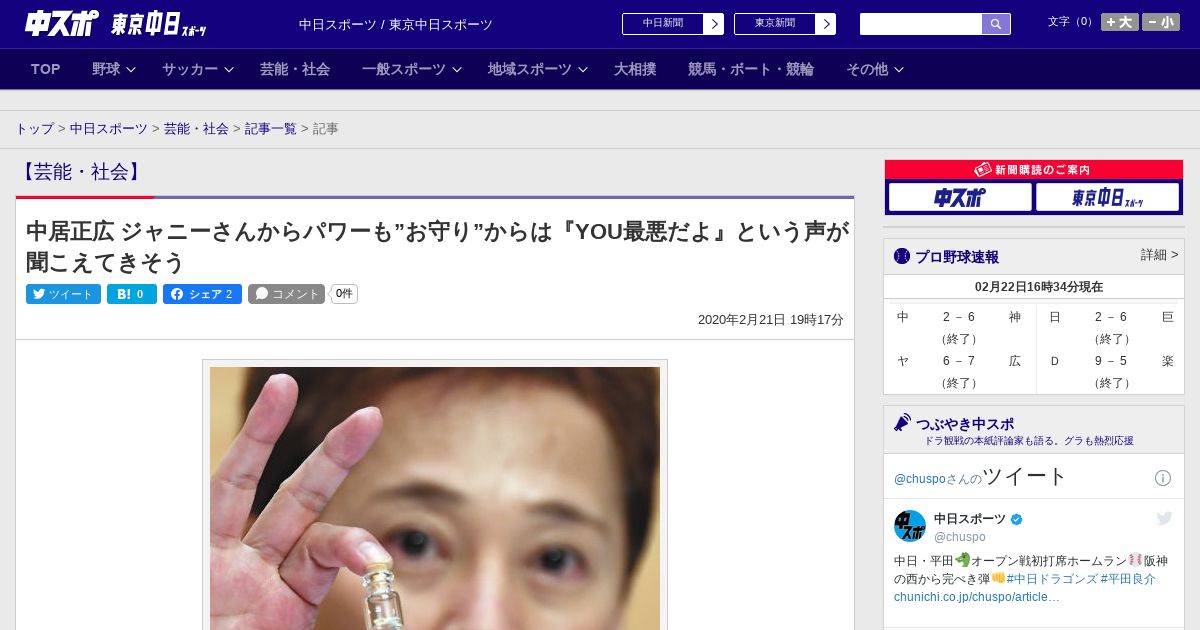The width and height of the screenshot is (1200, 630).
Task: Expand the 一般スポーツ dropdown chevron
Action: [457, 70]
